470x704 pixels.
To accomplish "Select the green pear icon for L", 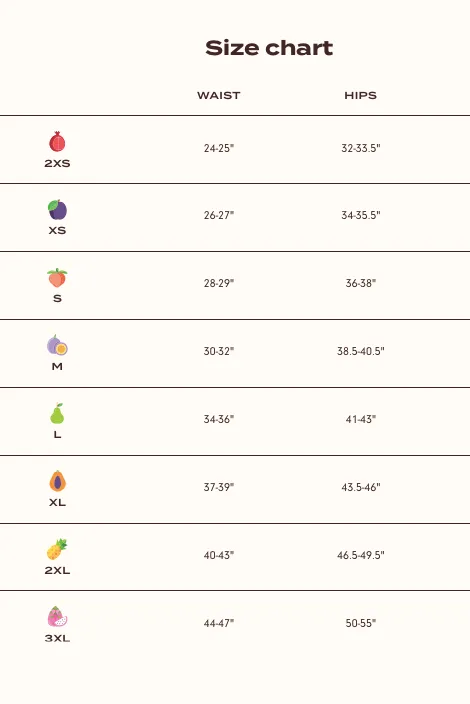I will tap(57, 414).
